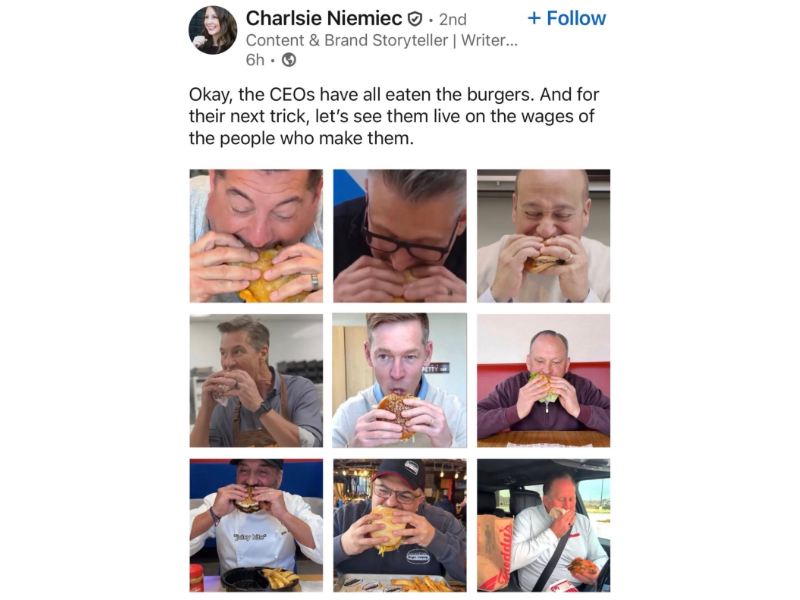Open photo of chef in white coat
The image size is (800, 600).
click(x=256, y=525)
